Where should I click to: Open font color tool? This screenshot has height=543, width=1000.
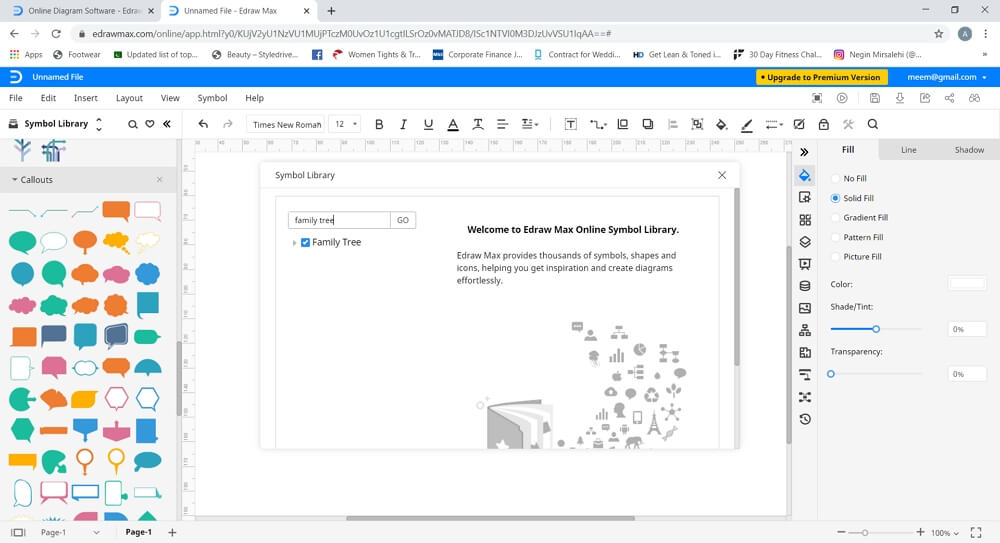point(453,124)
